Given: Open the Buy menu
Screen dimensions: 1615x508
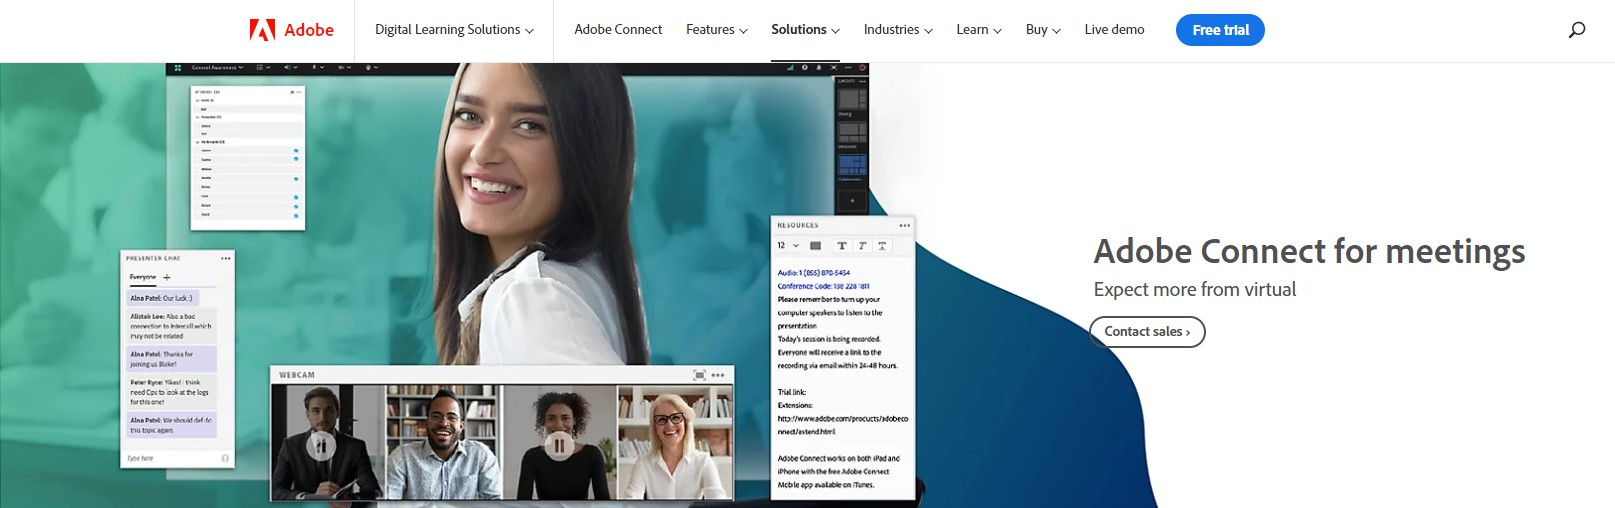Looking at the screenshot, I should (x=1043, y=30).
